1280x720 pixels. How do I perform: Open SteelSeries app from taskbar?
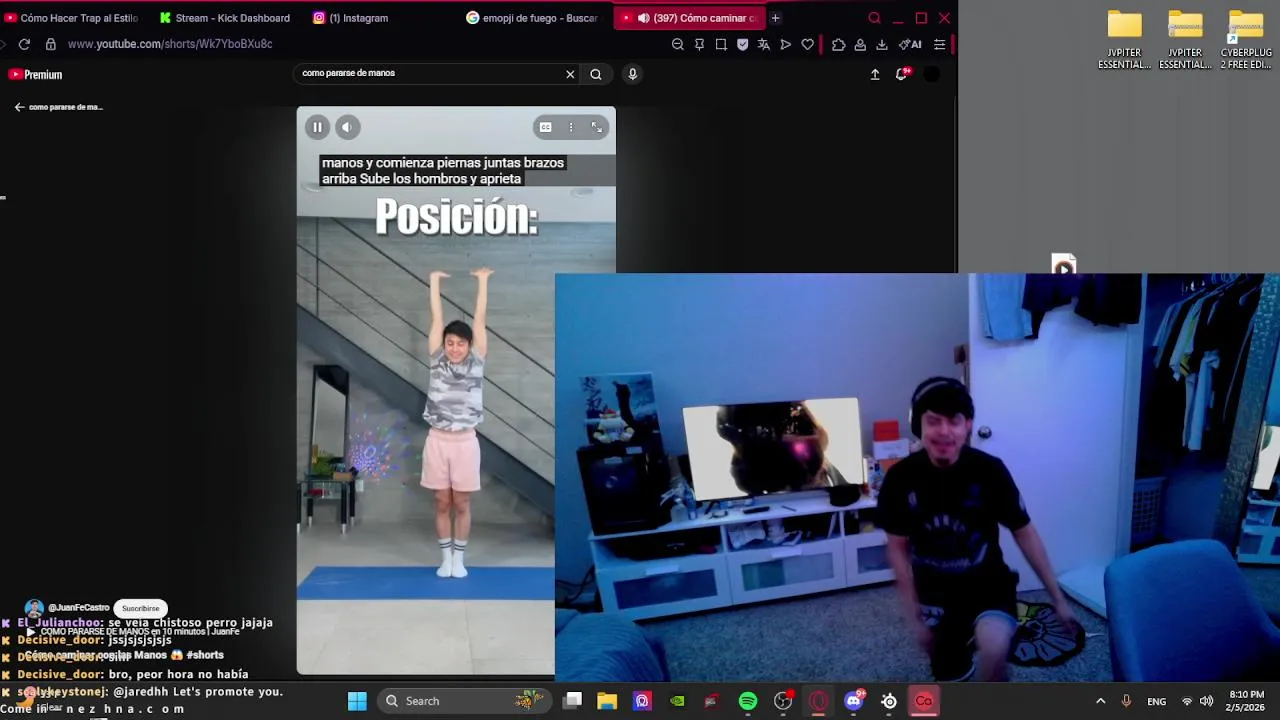(888, 701)
